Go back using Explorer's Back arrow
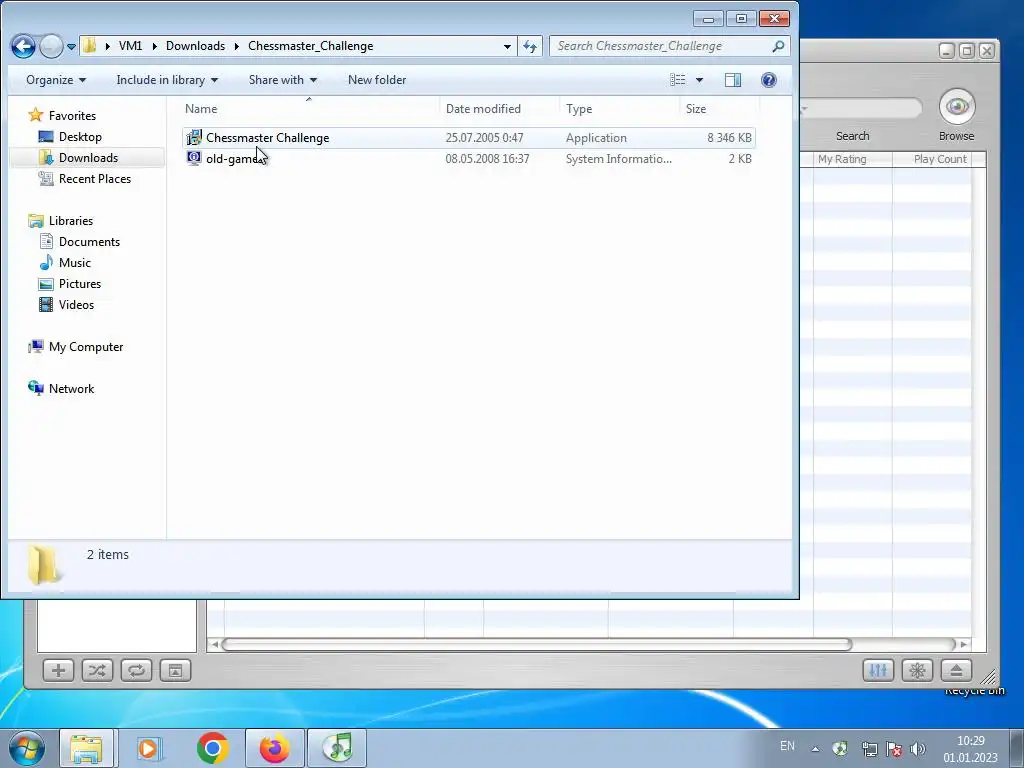This screenshot has height=768, width=1024. [23, 46]
